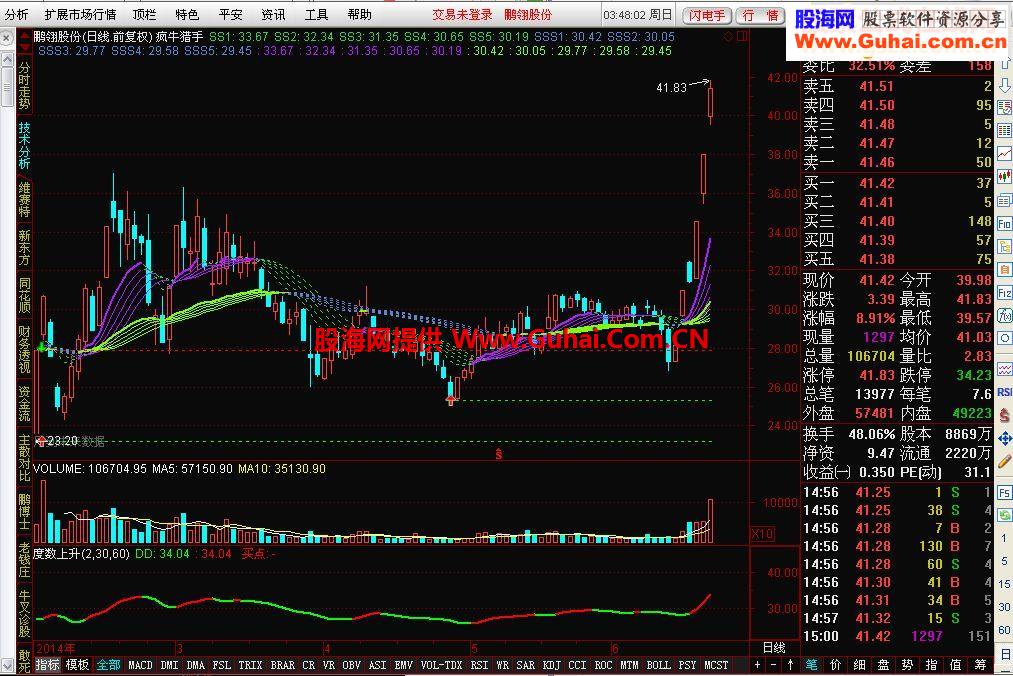Viewport: 1013px width, 676px height.
Task: Open the 顶栏 menu
Action: 144,14
